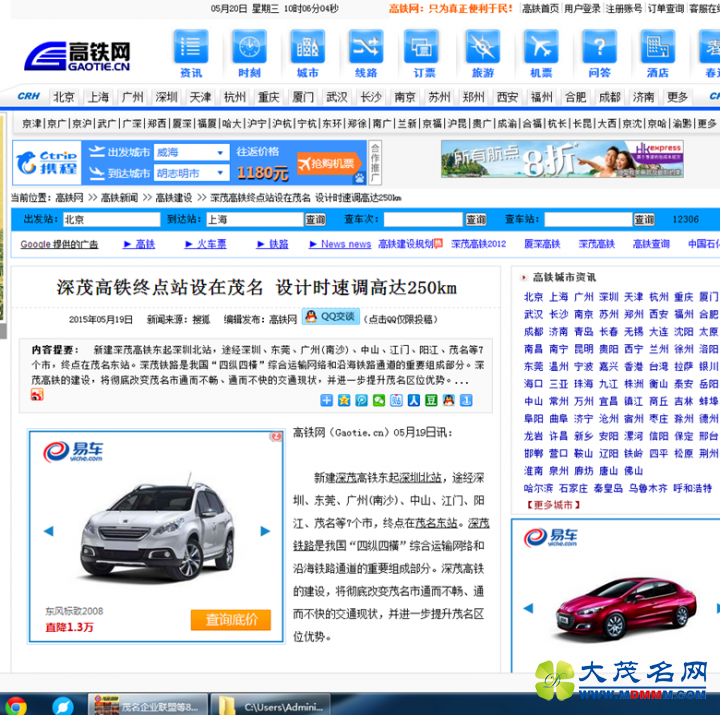Close the 易车 ad beside the article
Viewport: 720px width, 715px height.
[276, 436]
